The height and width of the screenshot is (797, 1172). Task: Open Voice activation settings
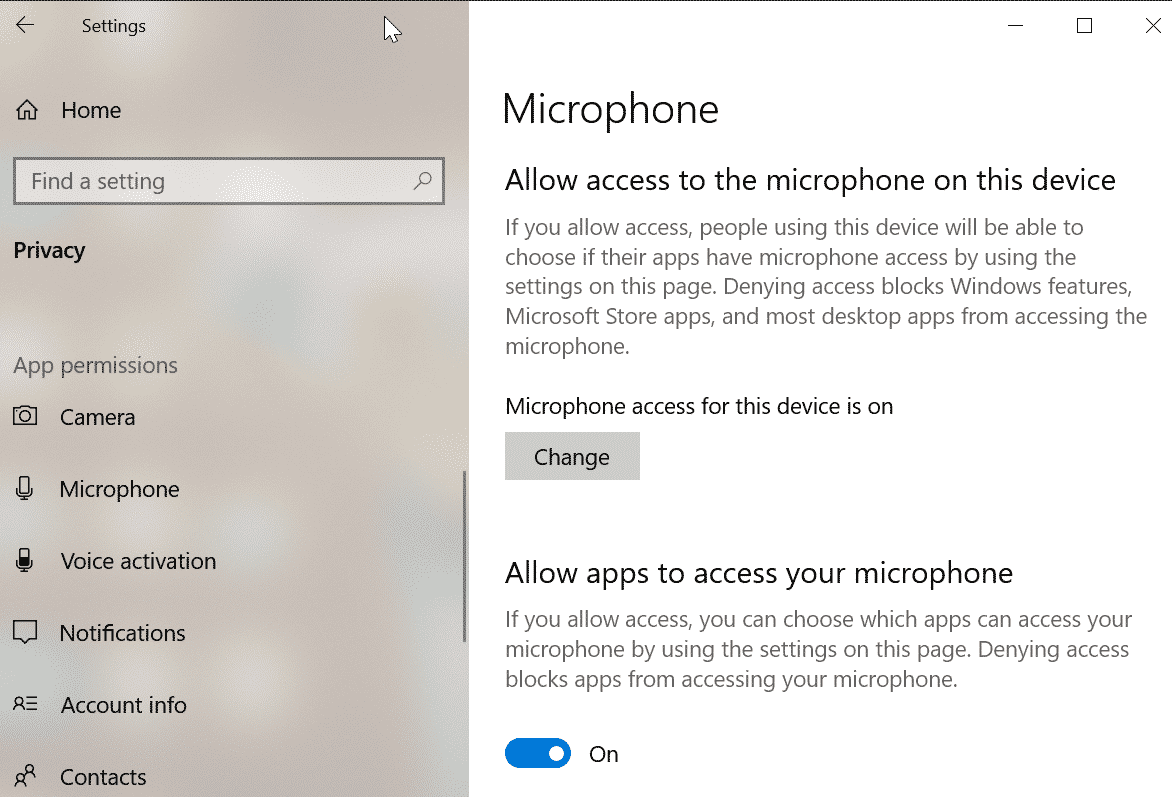pos(138,561)
